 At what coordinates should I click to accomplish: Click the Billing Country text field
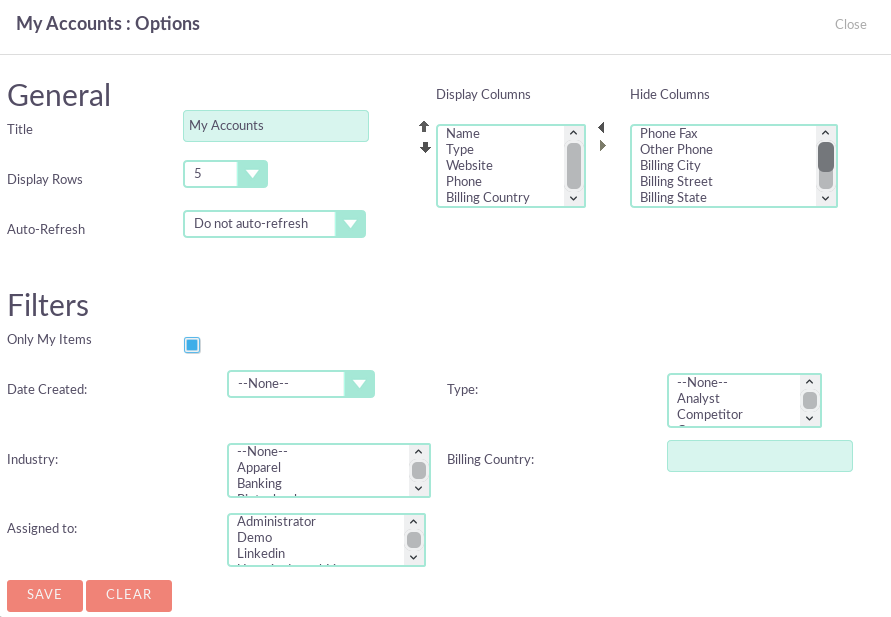pyautogui.click(x=759, y=456)
